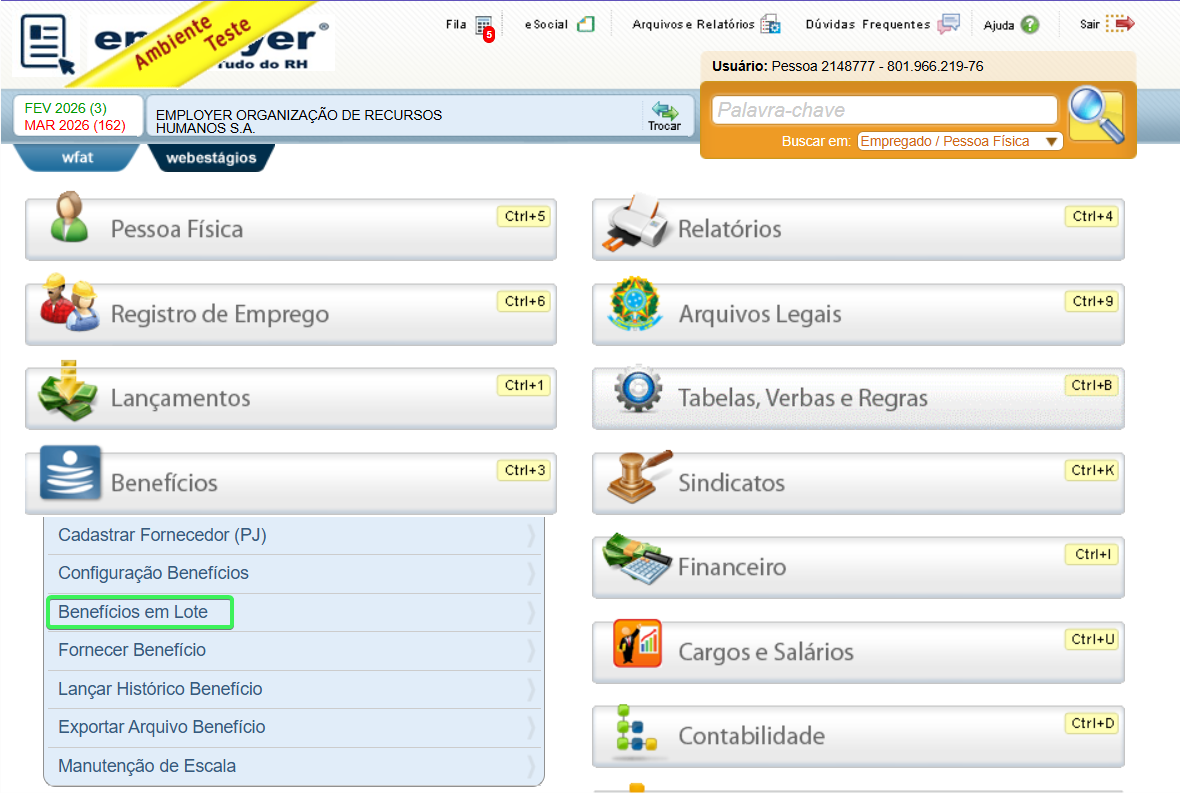Expand Tabelas, Verbas e Regras menu
This screenshot has width=1180, height=793.
[858, 399]
